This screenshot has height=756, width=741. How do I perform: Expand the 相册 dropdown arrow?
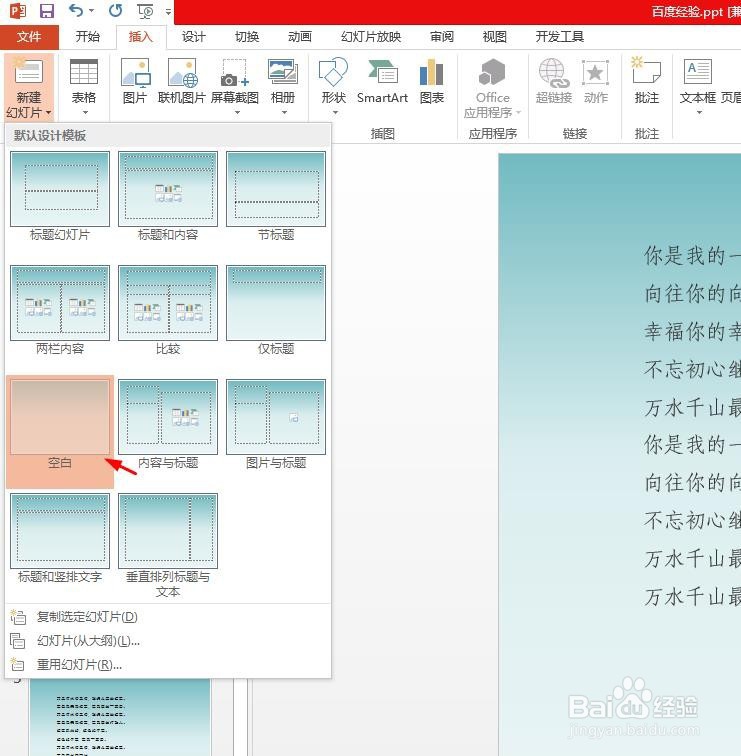pos(284,113)
